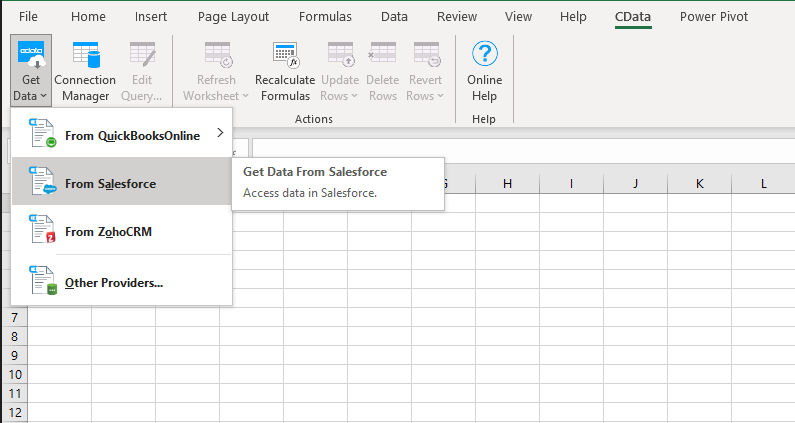Open the File menu tab

tap(28, 16)
